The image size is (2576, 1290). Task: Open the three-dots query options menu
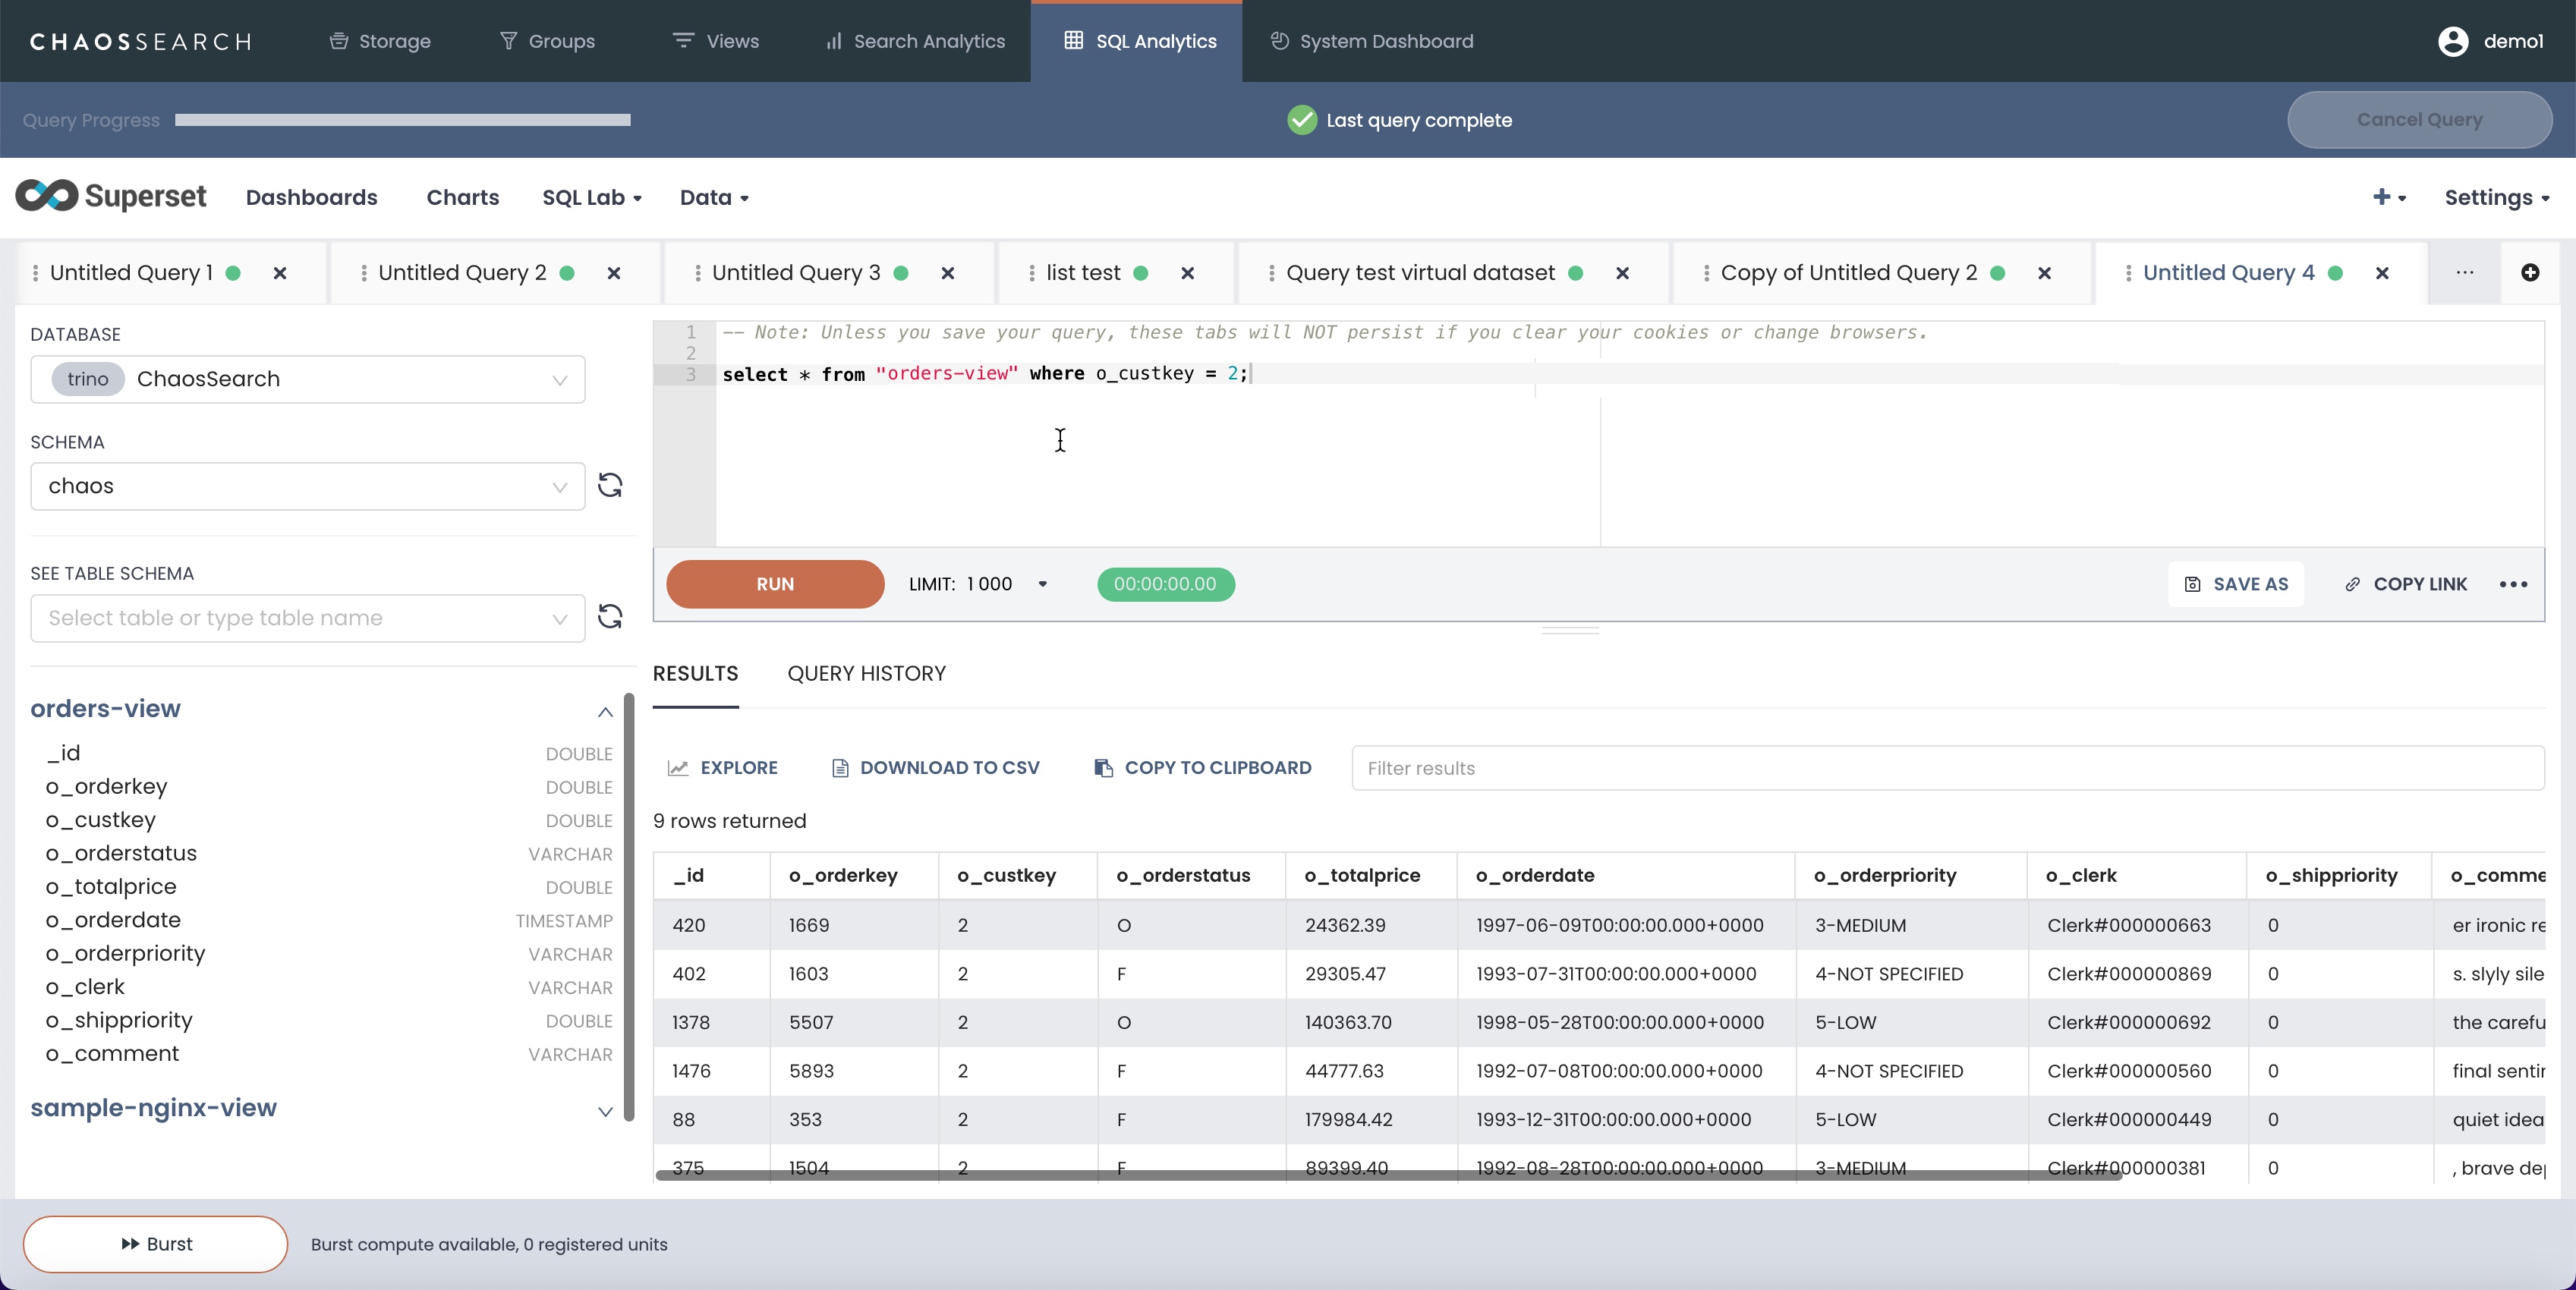coord(2513,584)
